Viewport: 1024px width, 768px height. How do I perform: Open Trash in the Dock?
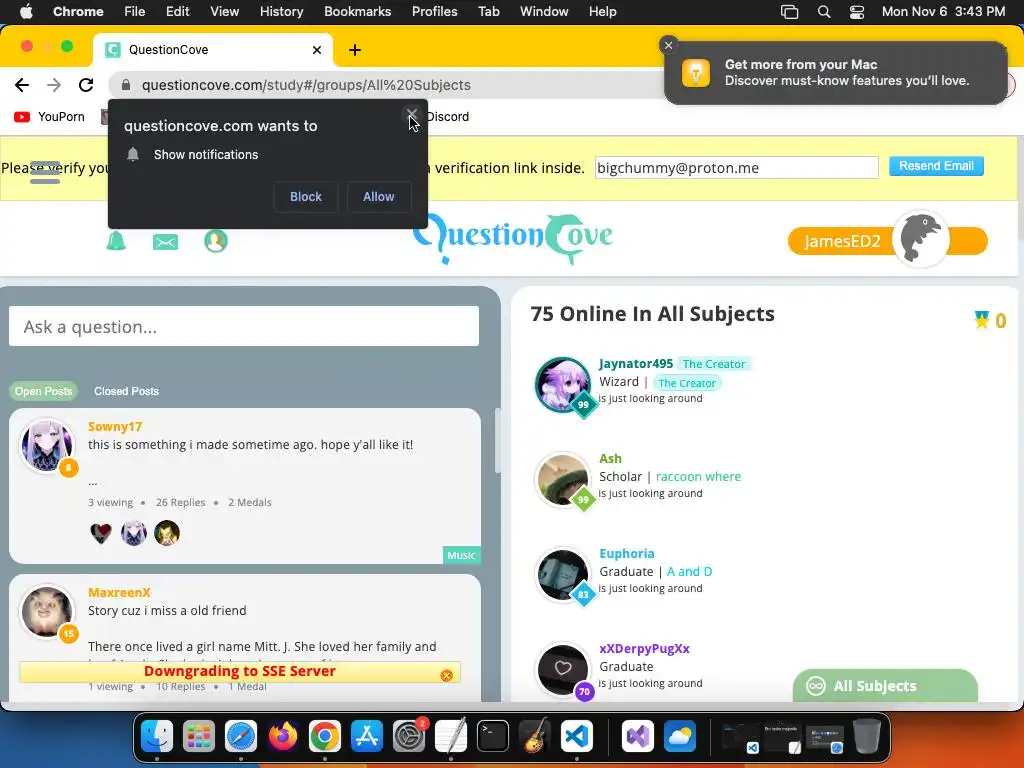point(867,737)
